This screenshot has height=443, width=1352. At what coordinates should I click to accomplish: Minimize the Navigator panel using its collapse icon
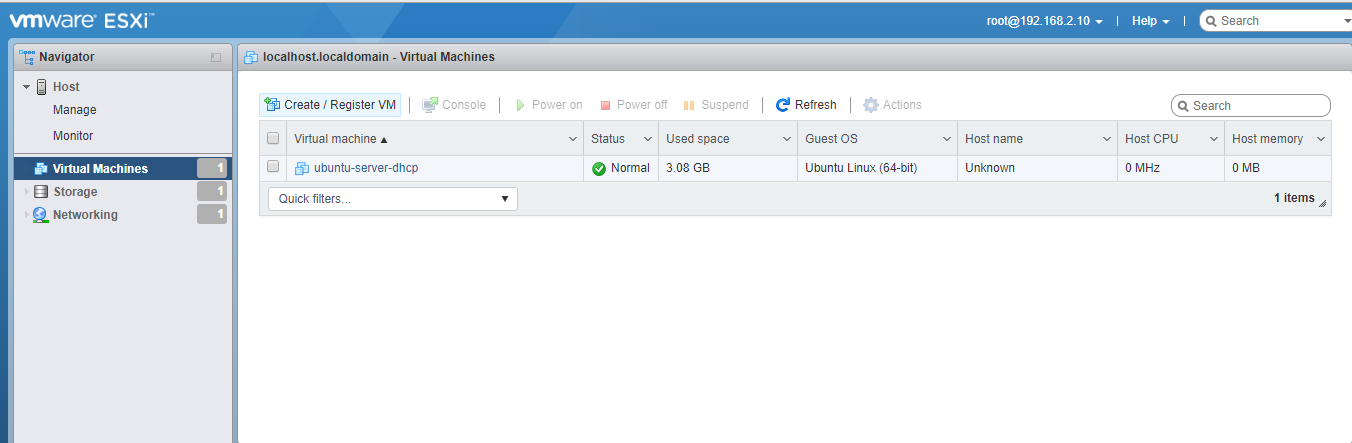pyautogui.click(x=216, y=58)
